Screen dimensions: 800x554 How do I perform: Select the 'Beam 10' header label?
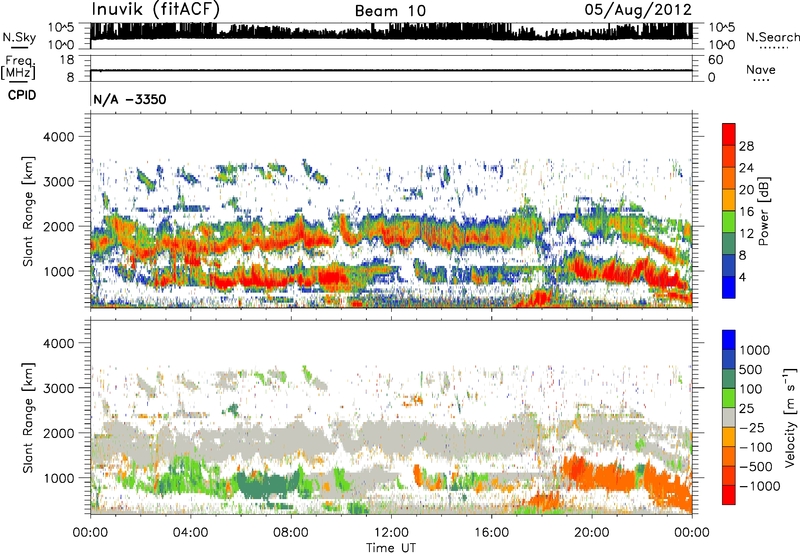390,11
